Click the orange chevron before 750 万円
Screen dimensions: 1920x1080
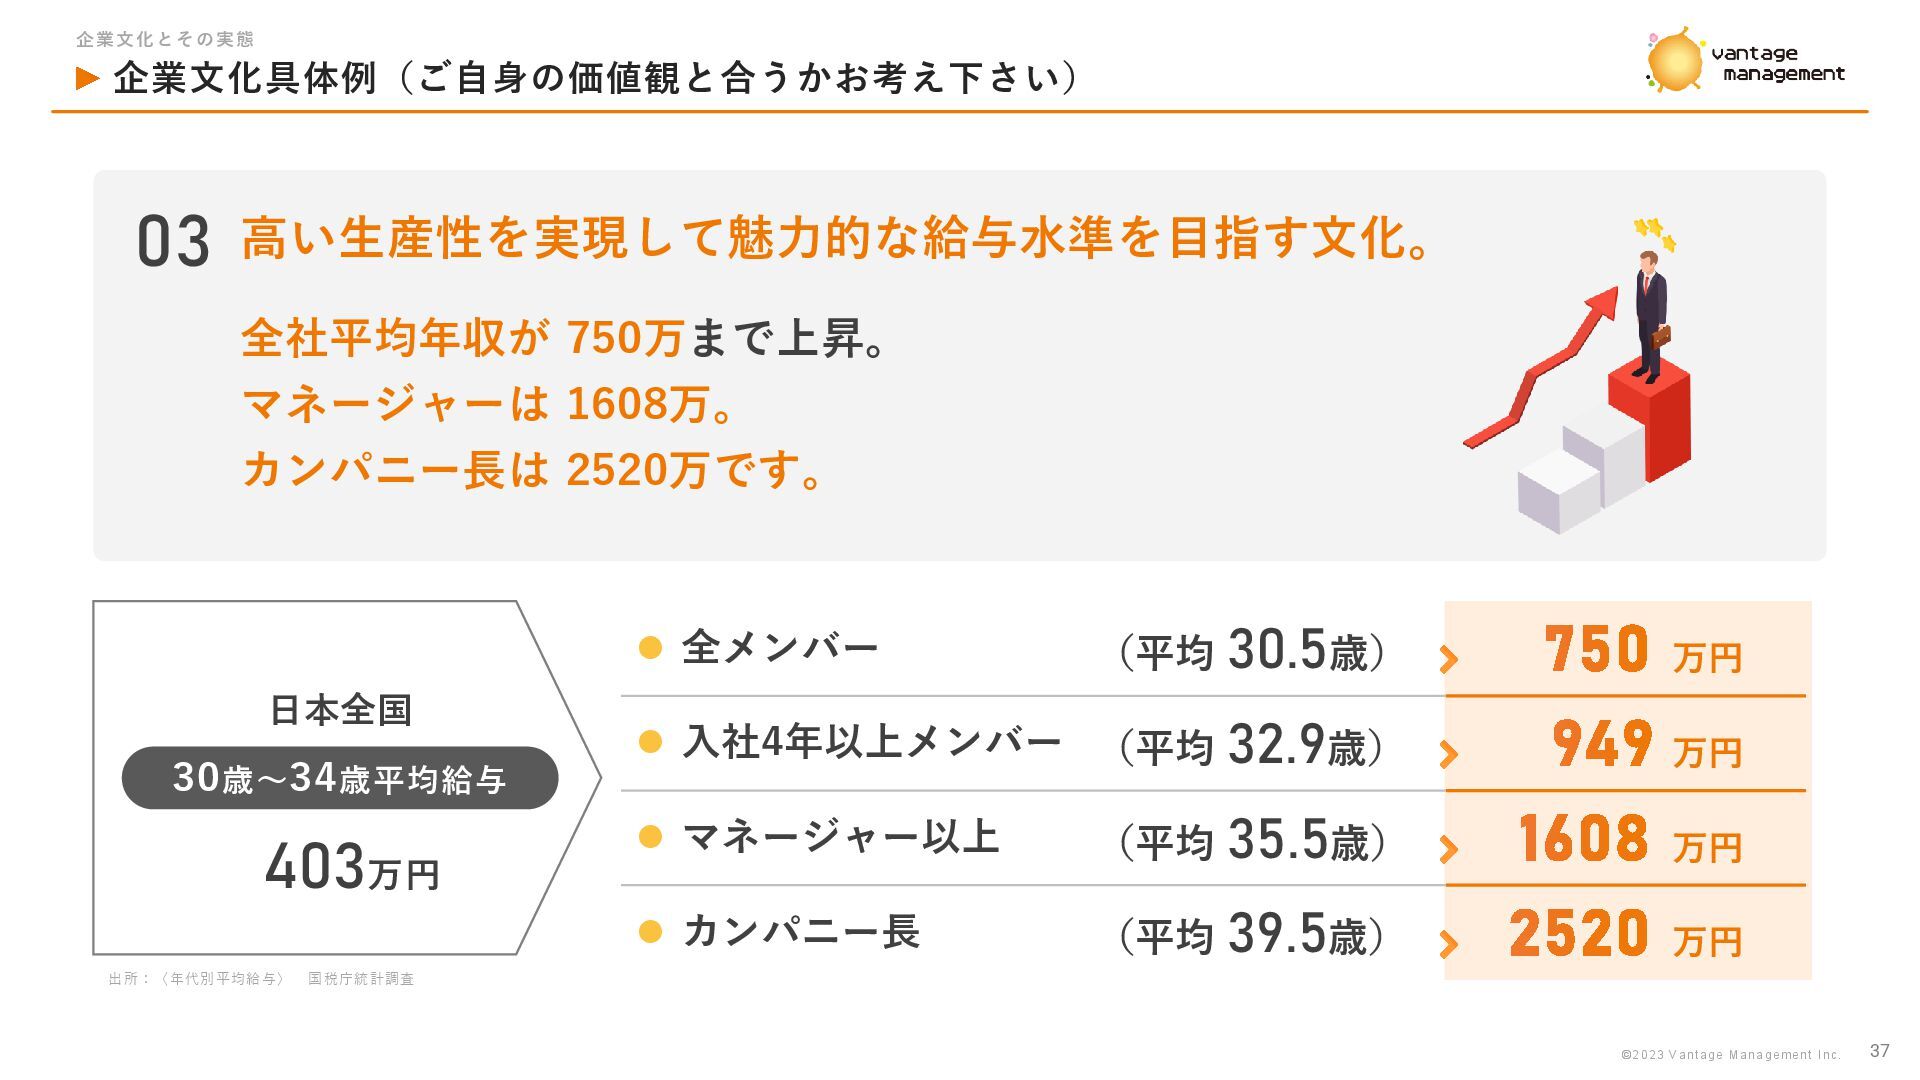1448,659
